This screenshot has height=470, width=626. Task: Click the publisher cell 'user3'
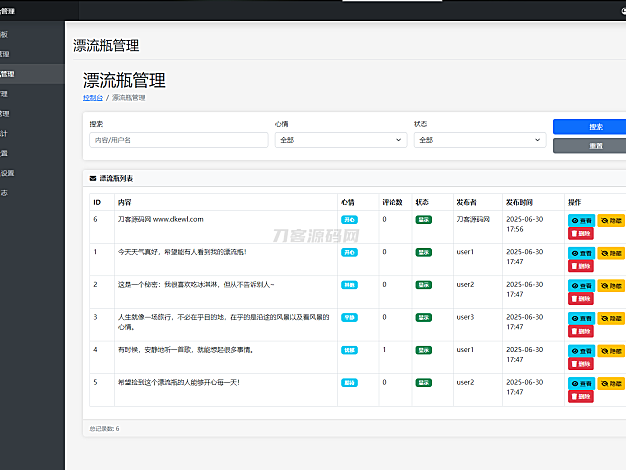point(465,317)
